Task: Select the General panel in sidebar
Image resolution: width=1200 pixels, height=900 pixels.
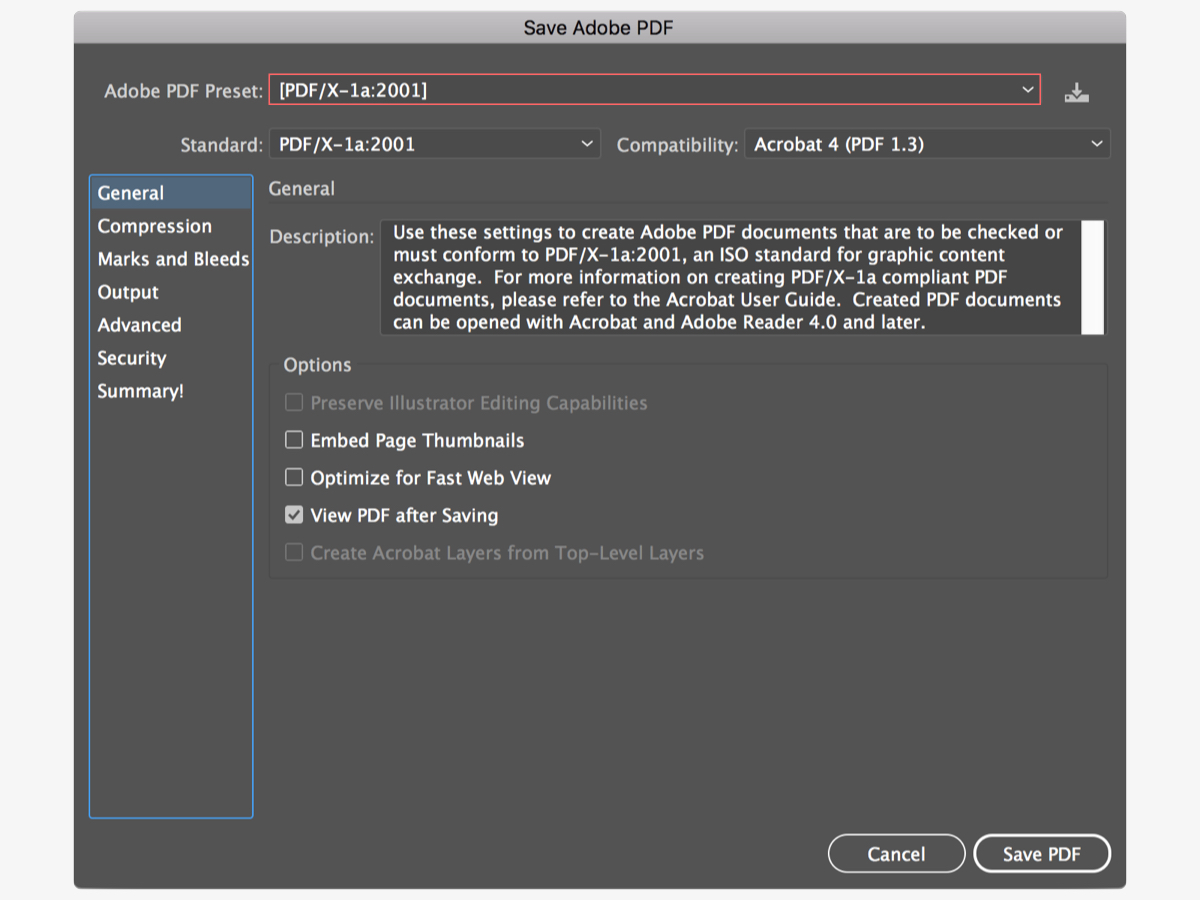Action: coord(128,192)
